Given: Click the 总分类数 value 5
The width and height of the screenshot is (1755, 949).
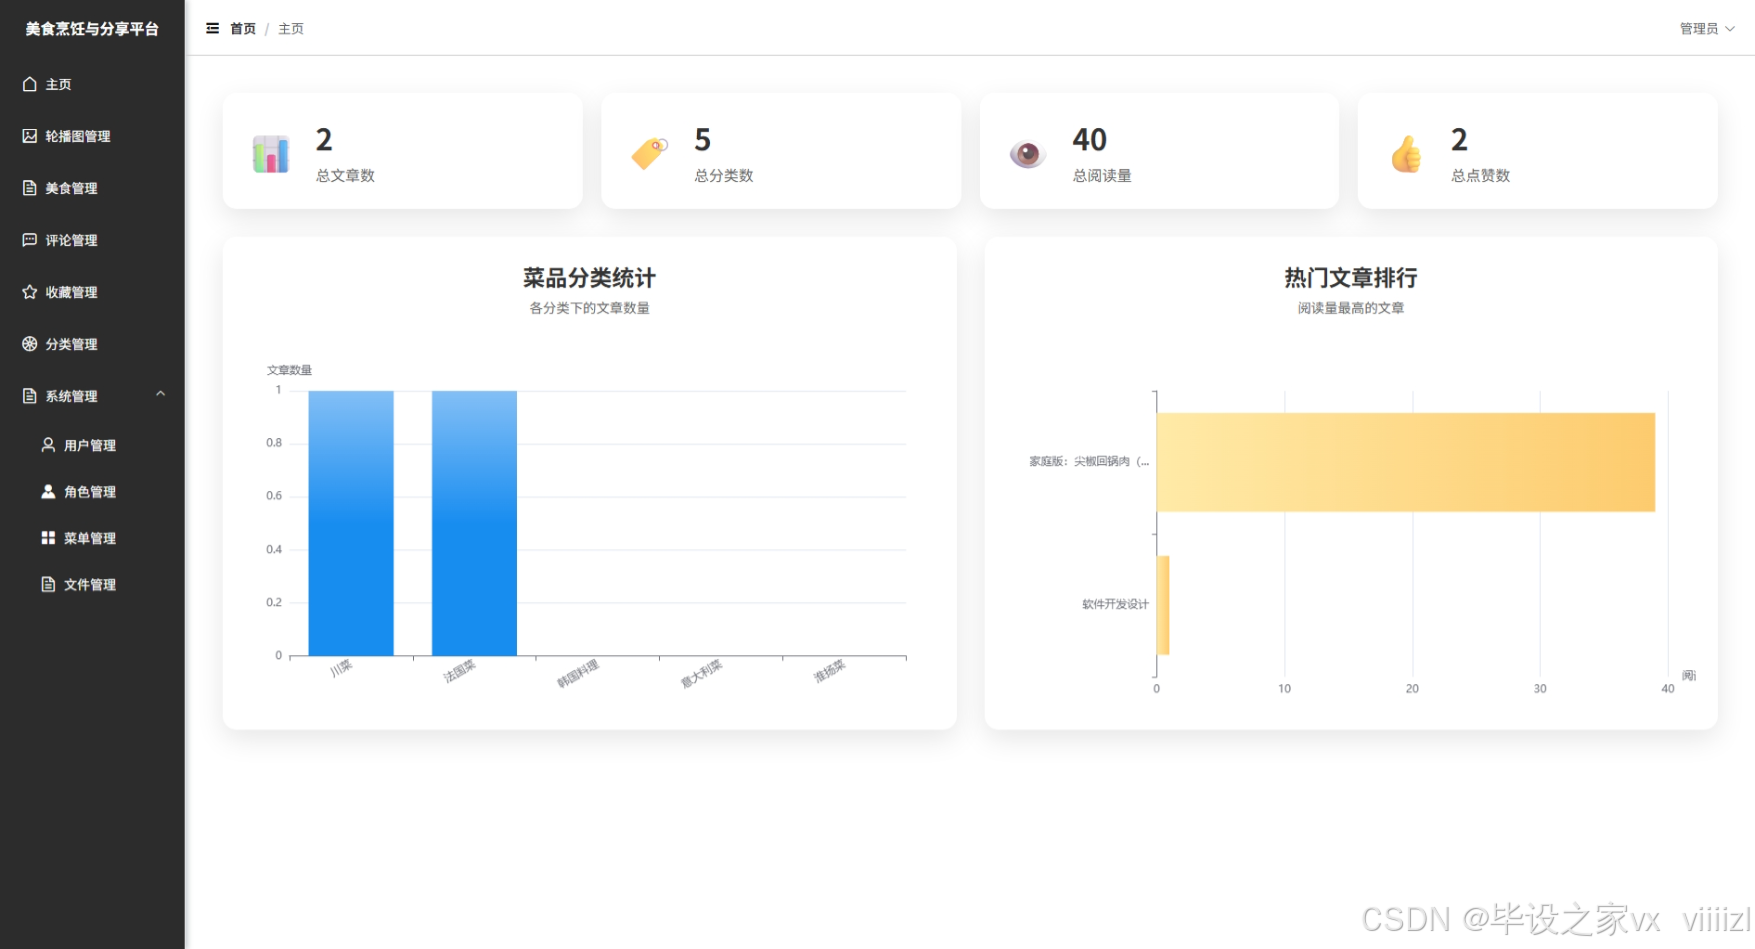Looking at the screenshot, I should pos(703,140).
